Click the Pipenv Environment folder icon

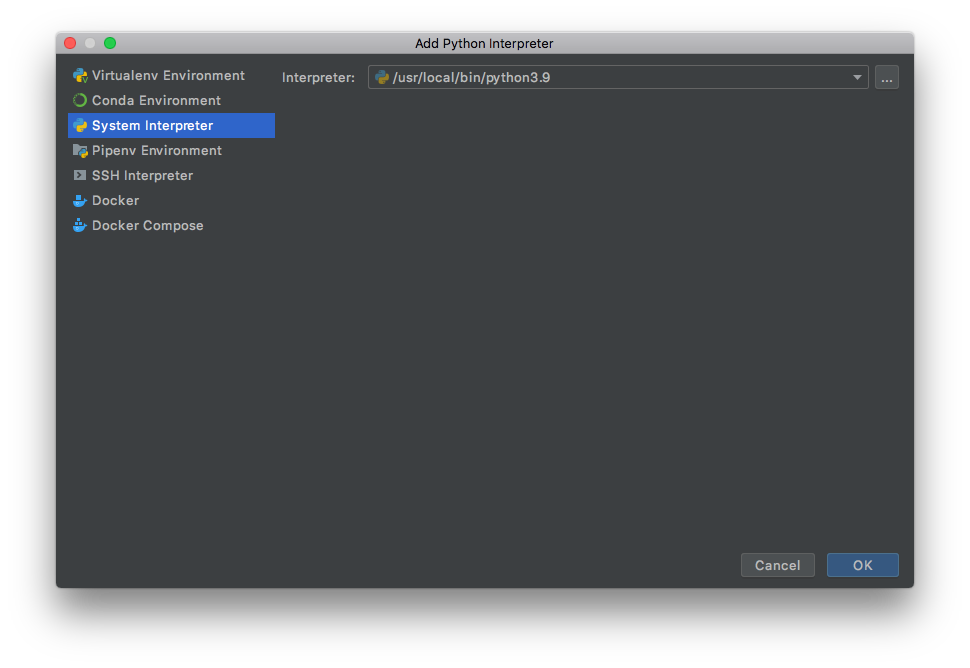point(80,151)
